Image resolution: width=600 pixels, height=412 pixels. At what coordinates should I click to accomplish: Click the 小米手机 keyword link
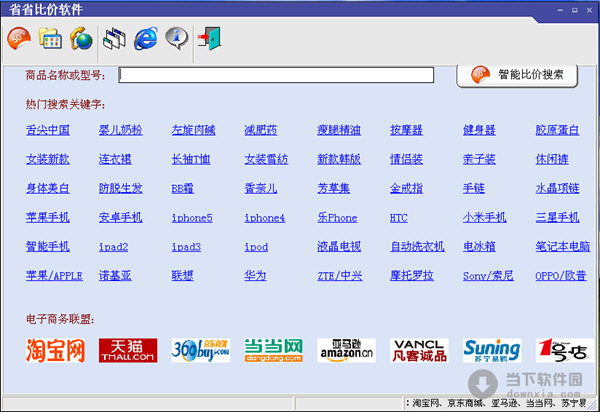484,217
